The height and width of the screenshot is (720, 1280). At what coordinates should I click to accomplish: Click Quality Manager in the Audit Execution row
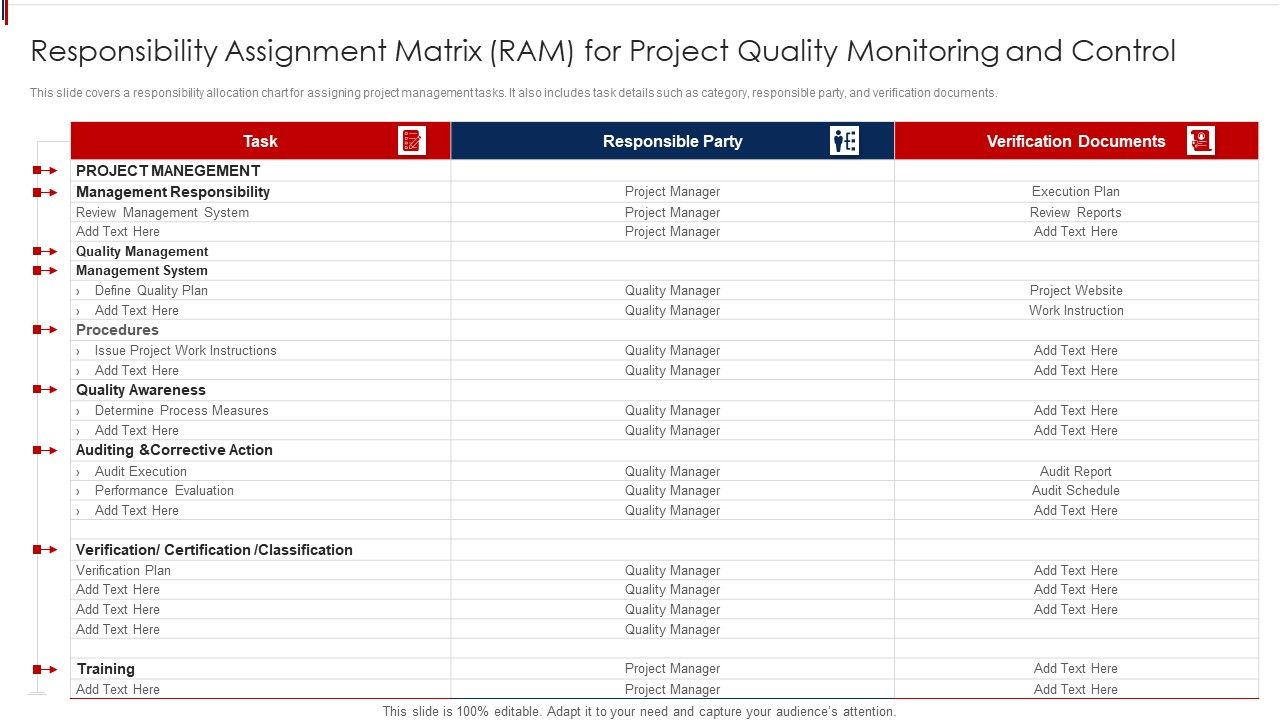coord(672,471)
